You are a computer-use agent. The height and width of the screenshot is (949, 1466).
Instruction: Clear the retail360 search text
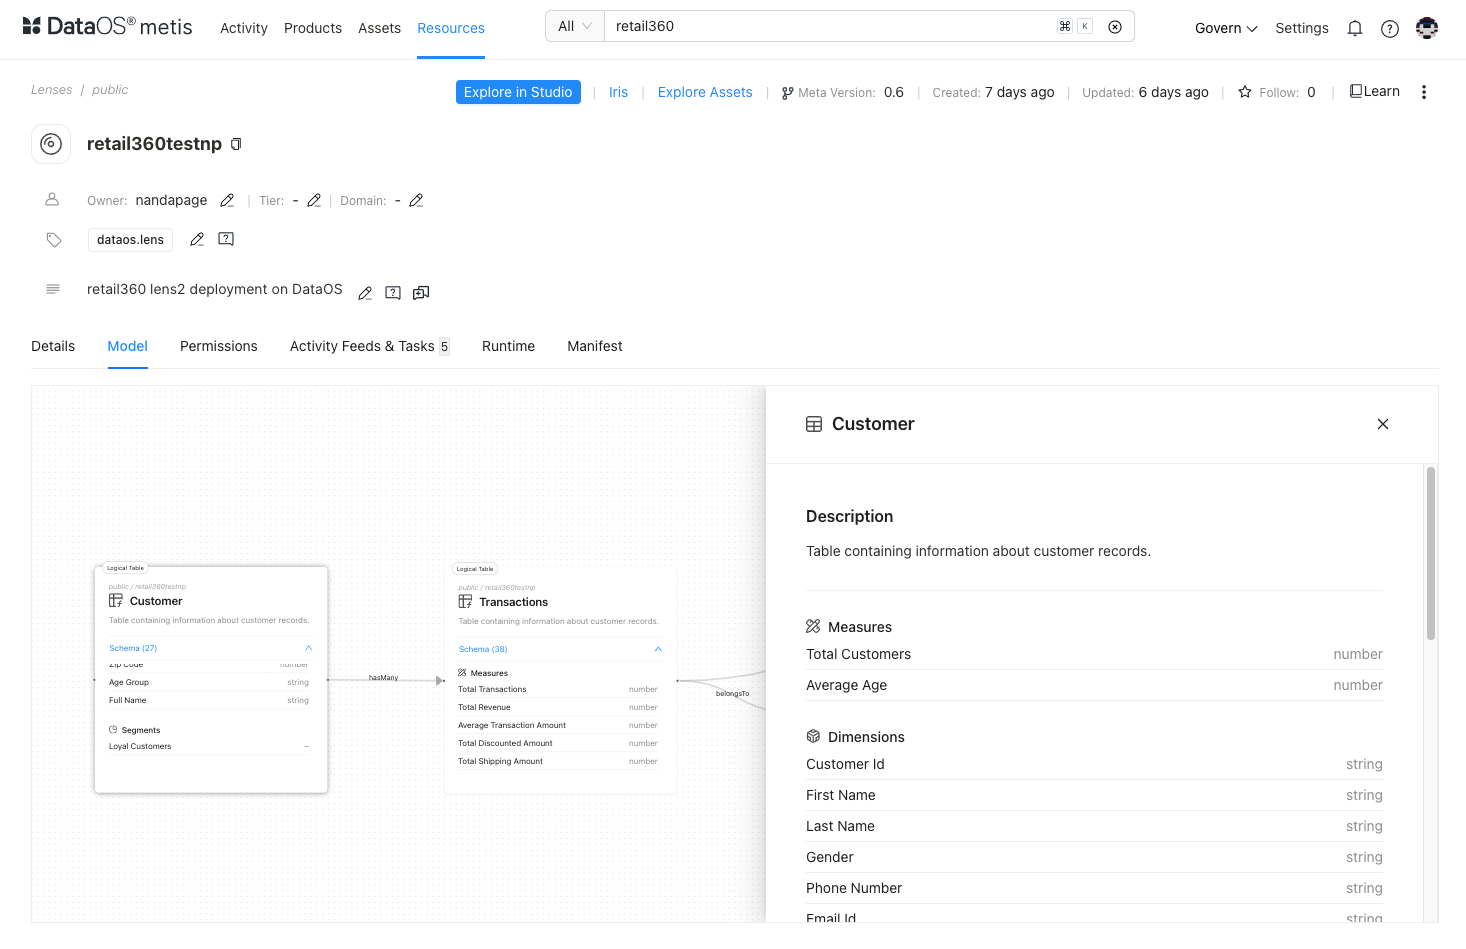tap(1115, 27)
